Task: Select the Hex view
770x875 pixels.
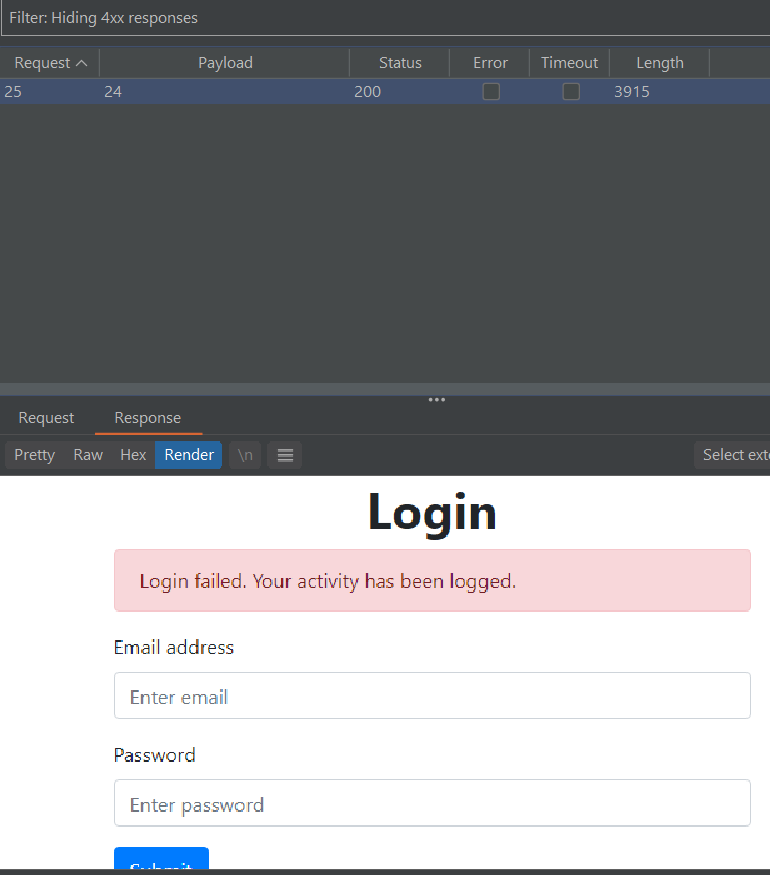Action: point(133,455)
